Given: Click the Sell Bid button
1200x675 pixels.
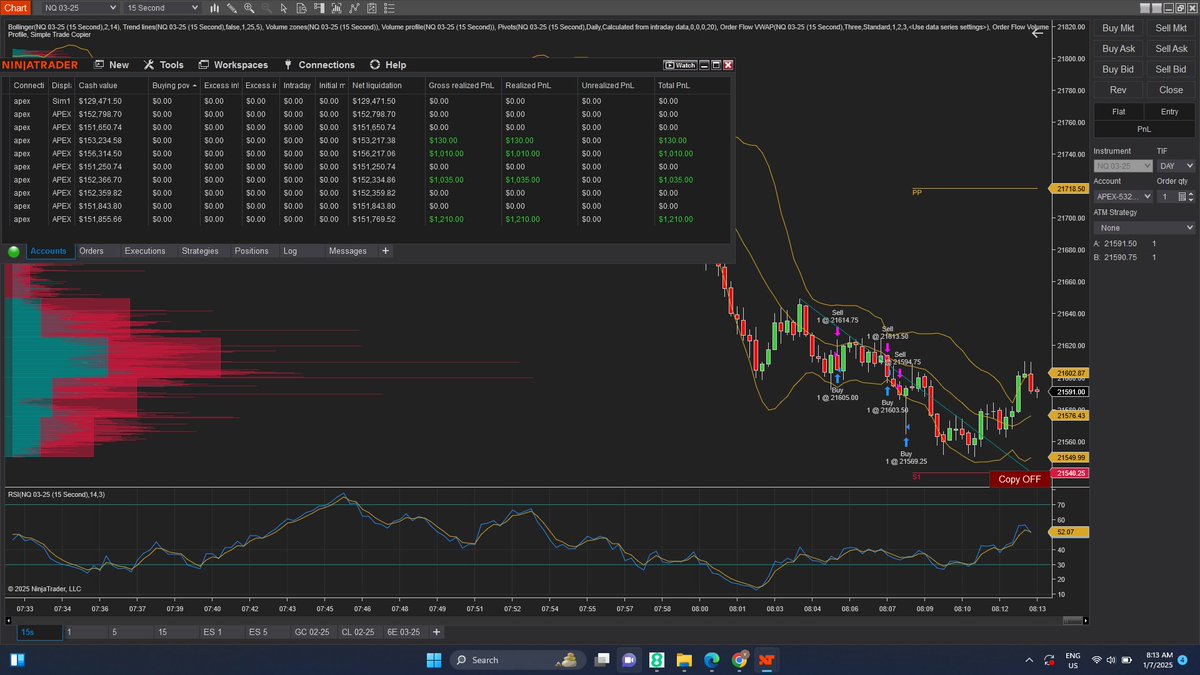Looking at the screenshot, I should click(1171, 69).
